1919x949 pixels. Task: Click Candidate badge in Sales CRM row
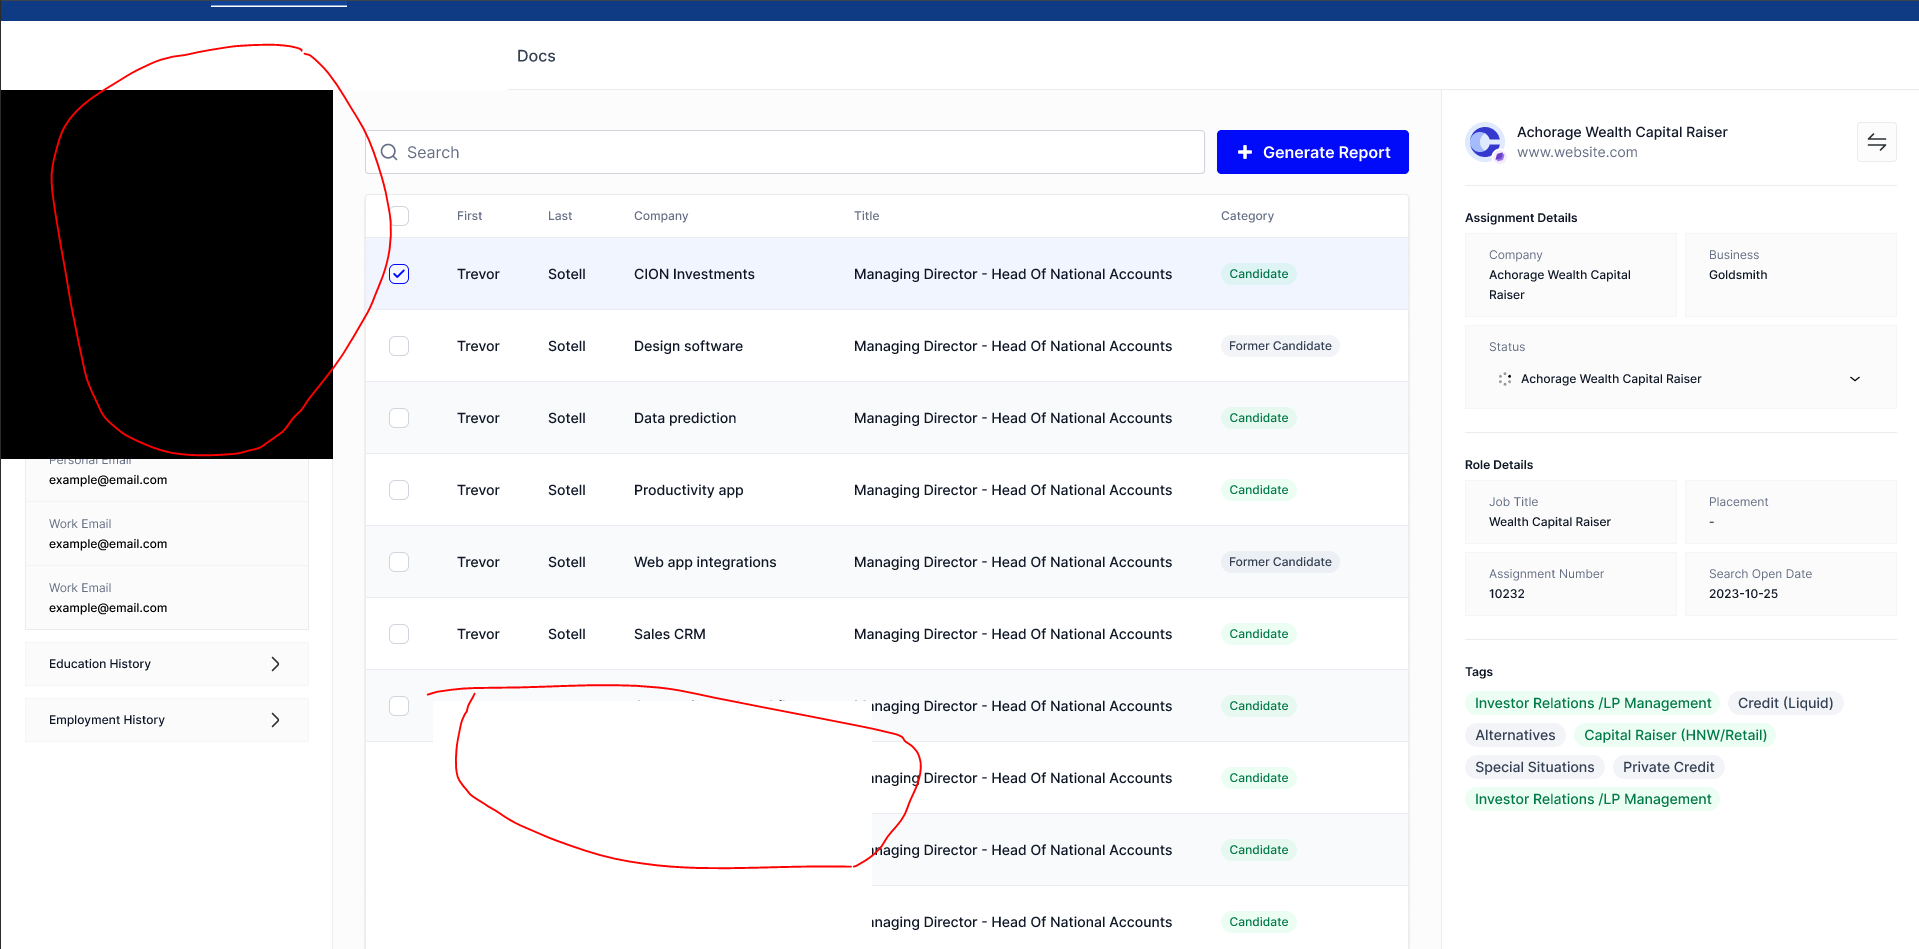1258,634
